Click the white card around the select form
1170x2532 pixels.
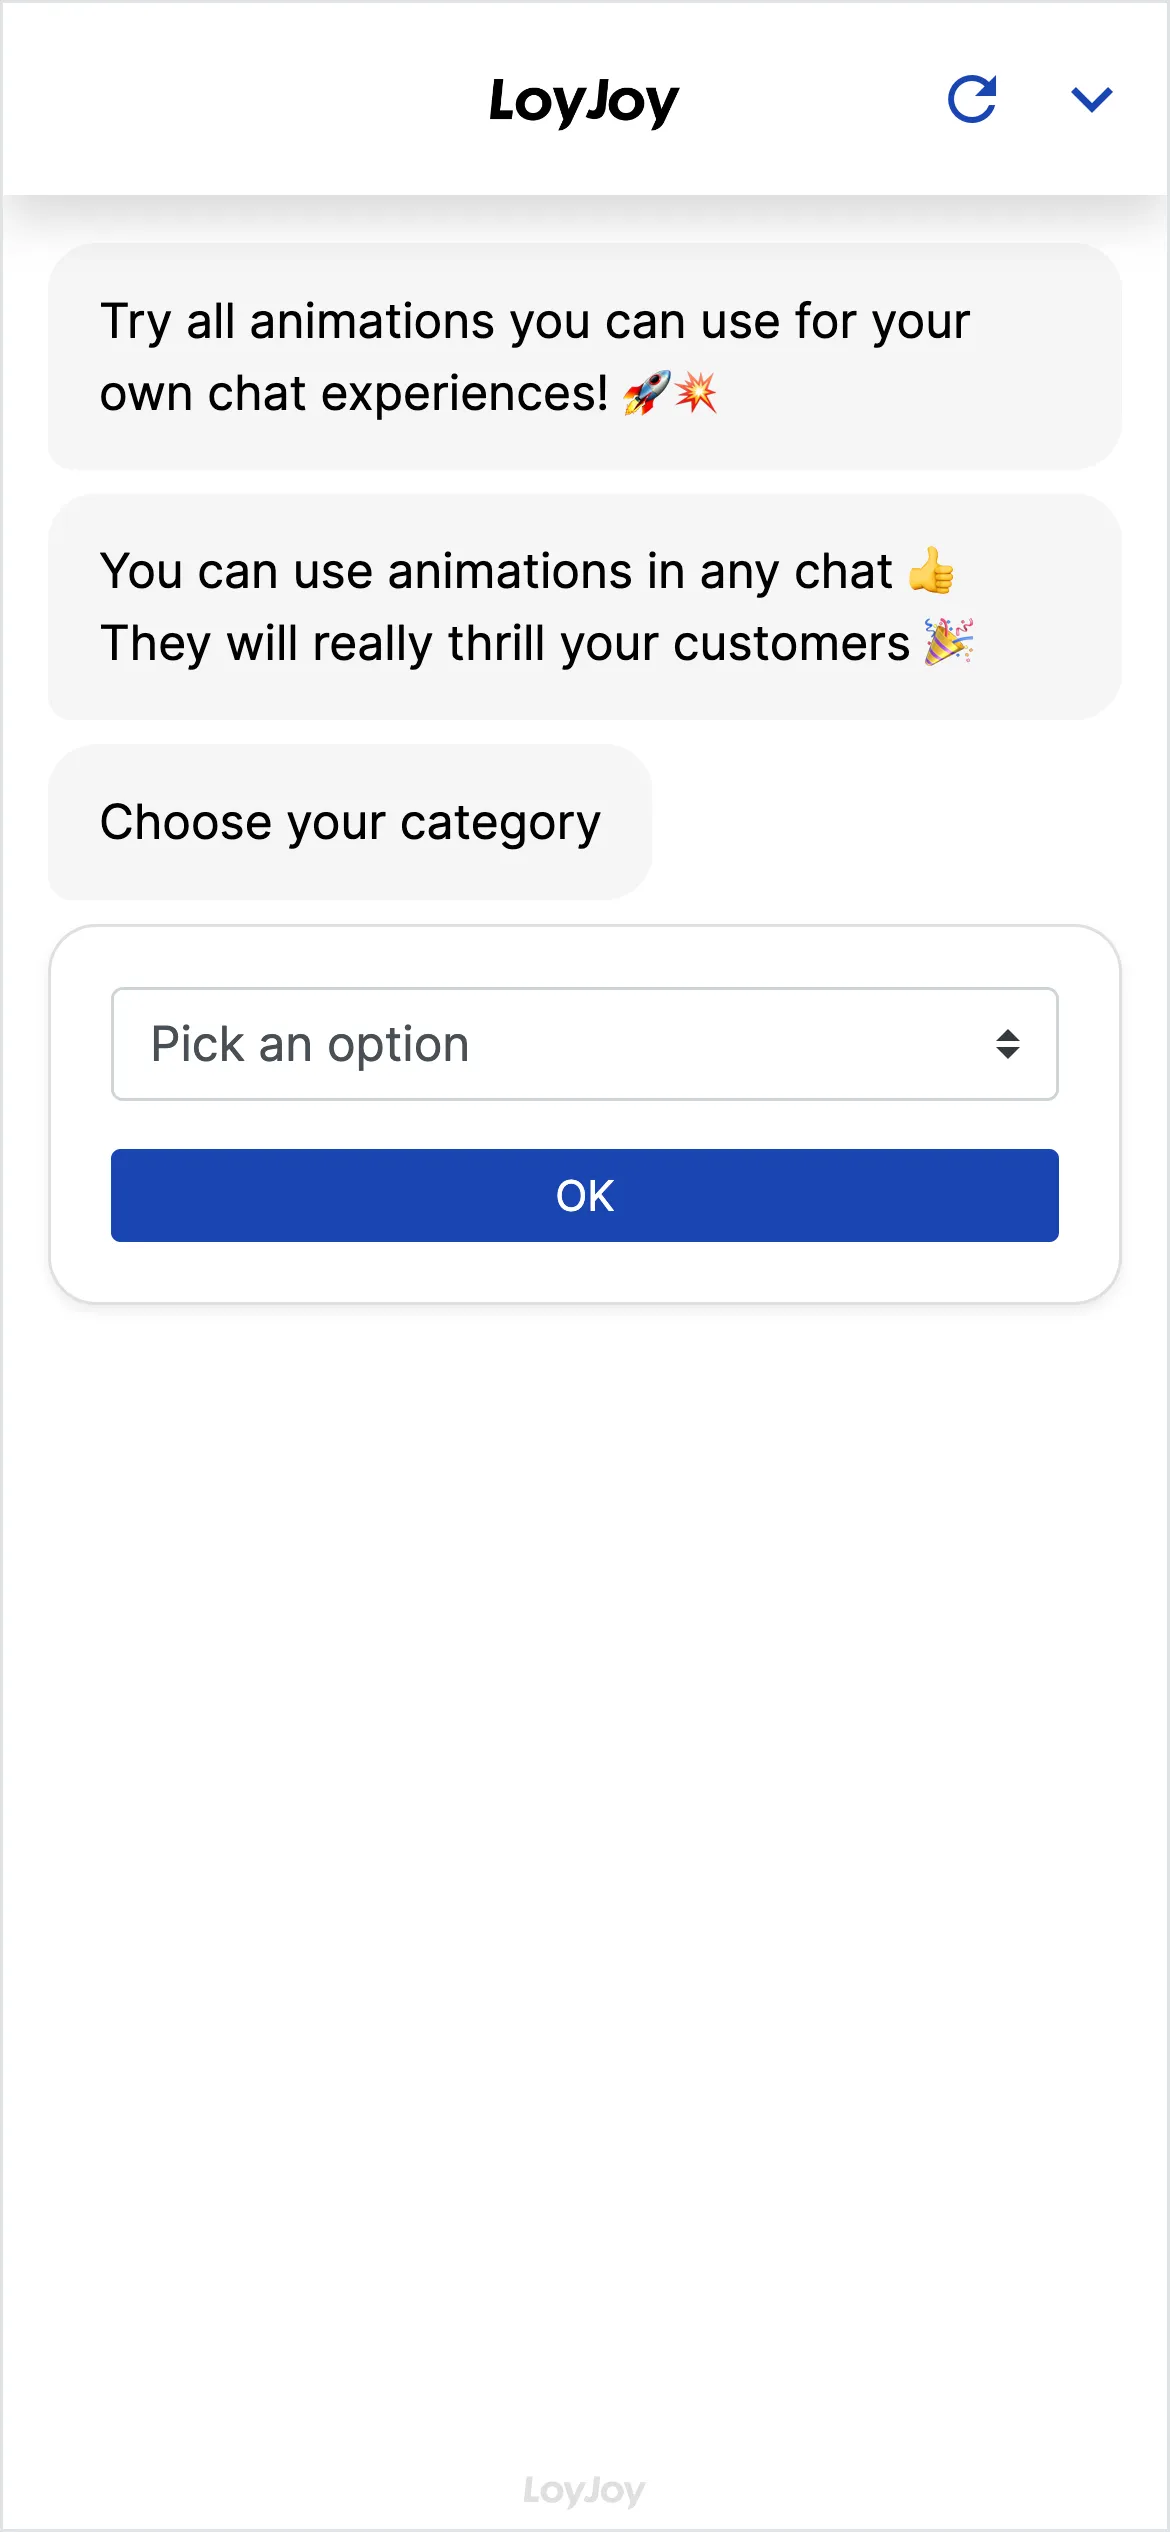tap(584, 1272)
